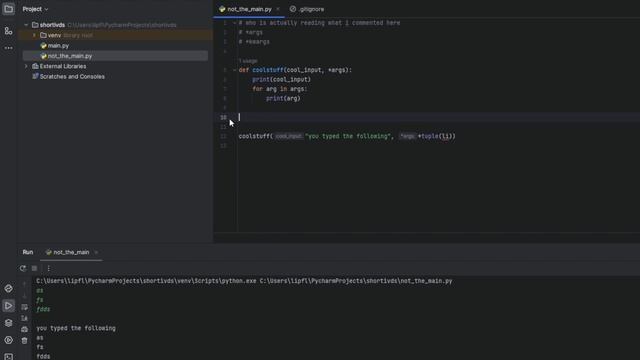Click the last 'fdds' console output line

[43, 356]
